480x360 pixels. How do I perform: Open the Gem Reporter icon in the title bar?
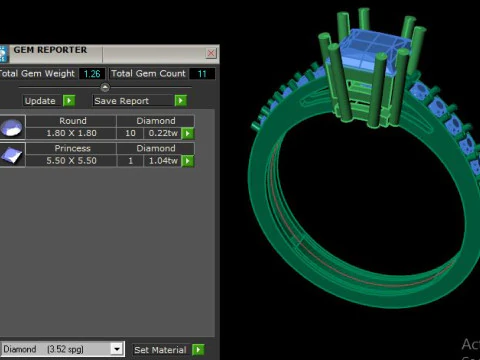point(4,54)
